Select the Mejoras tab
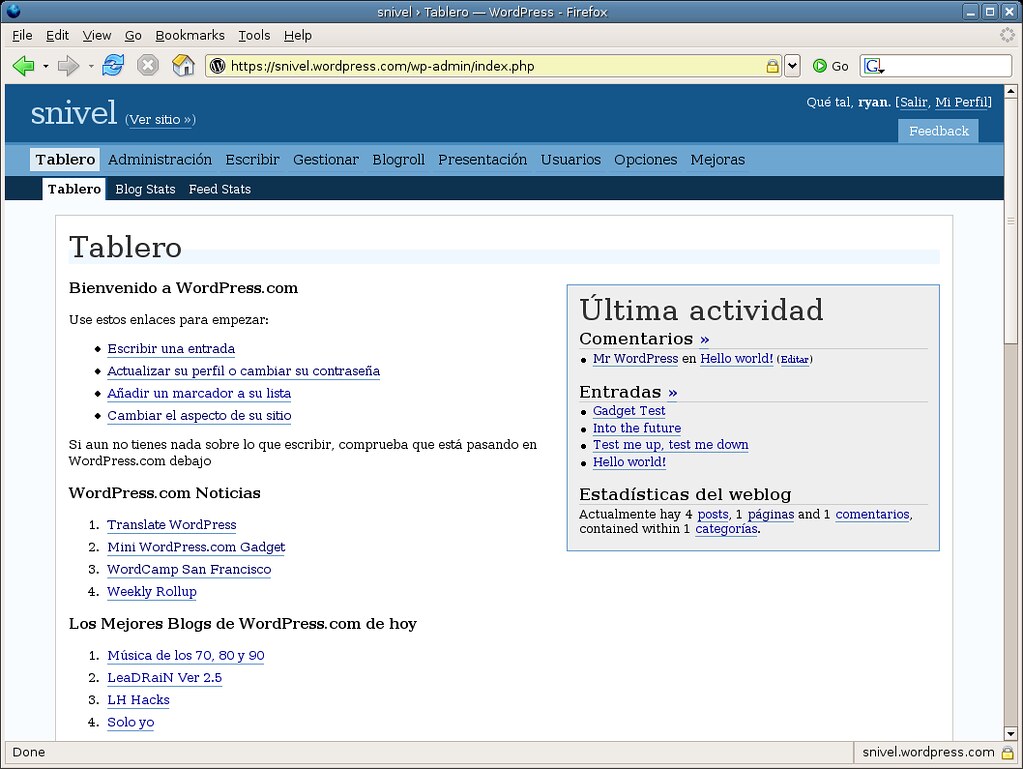Screen dimensions: 1023x769 [x=718, y=160]
